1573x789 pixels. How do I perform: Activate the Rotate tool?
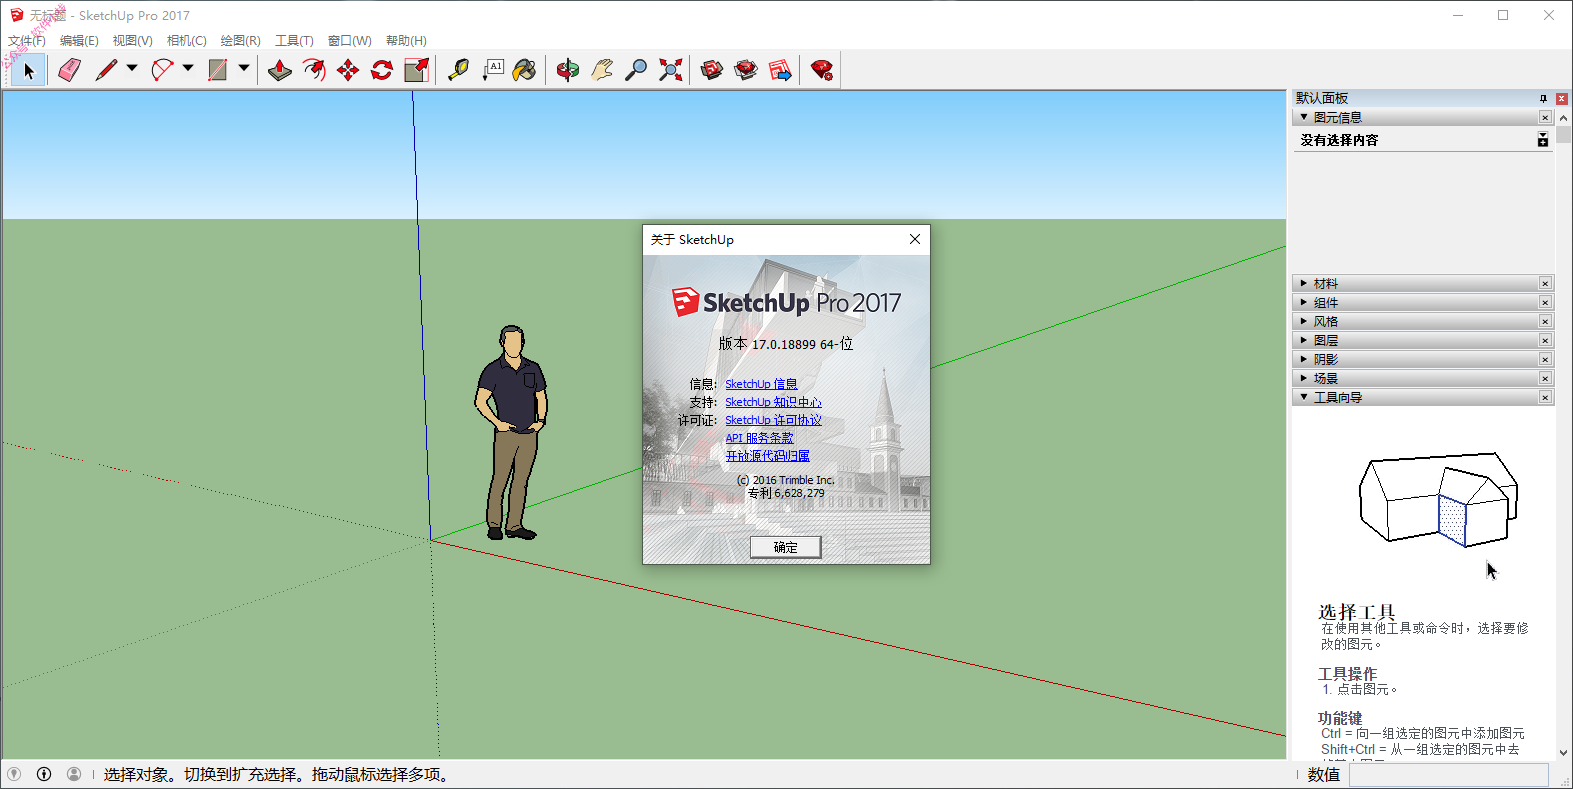pyautogui.click(x=382, y=70)
